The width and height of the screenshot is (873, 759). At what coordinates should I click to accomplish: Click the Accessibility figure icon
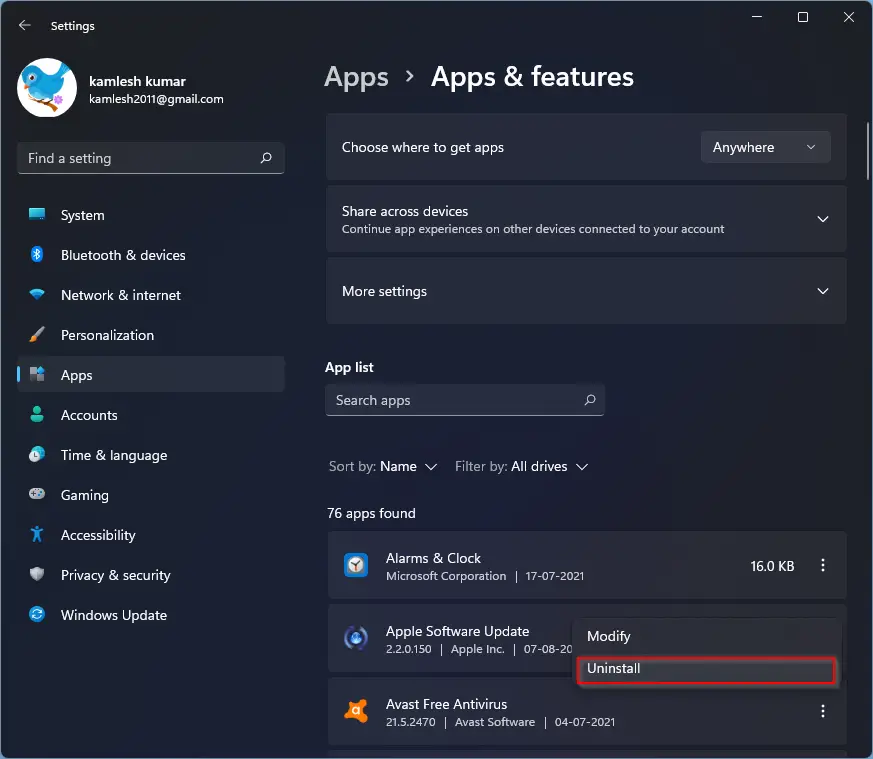click(x=37, y=535)
